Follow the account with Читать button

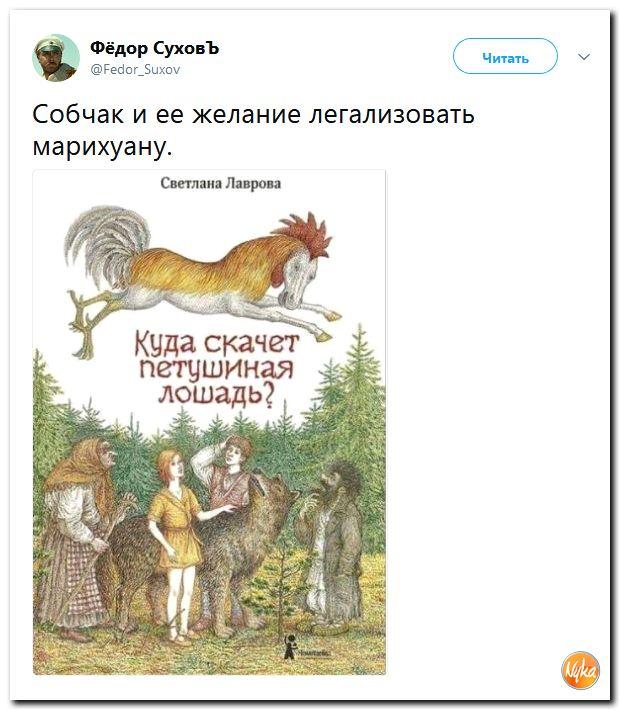coord(505,57)
